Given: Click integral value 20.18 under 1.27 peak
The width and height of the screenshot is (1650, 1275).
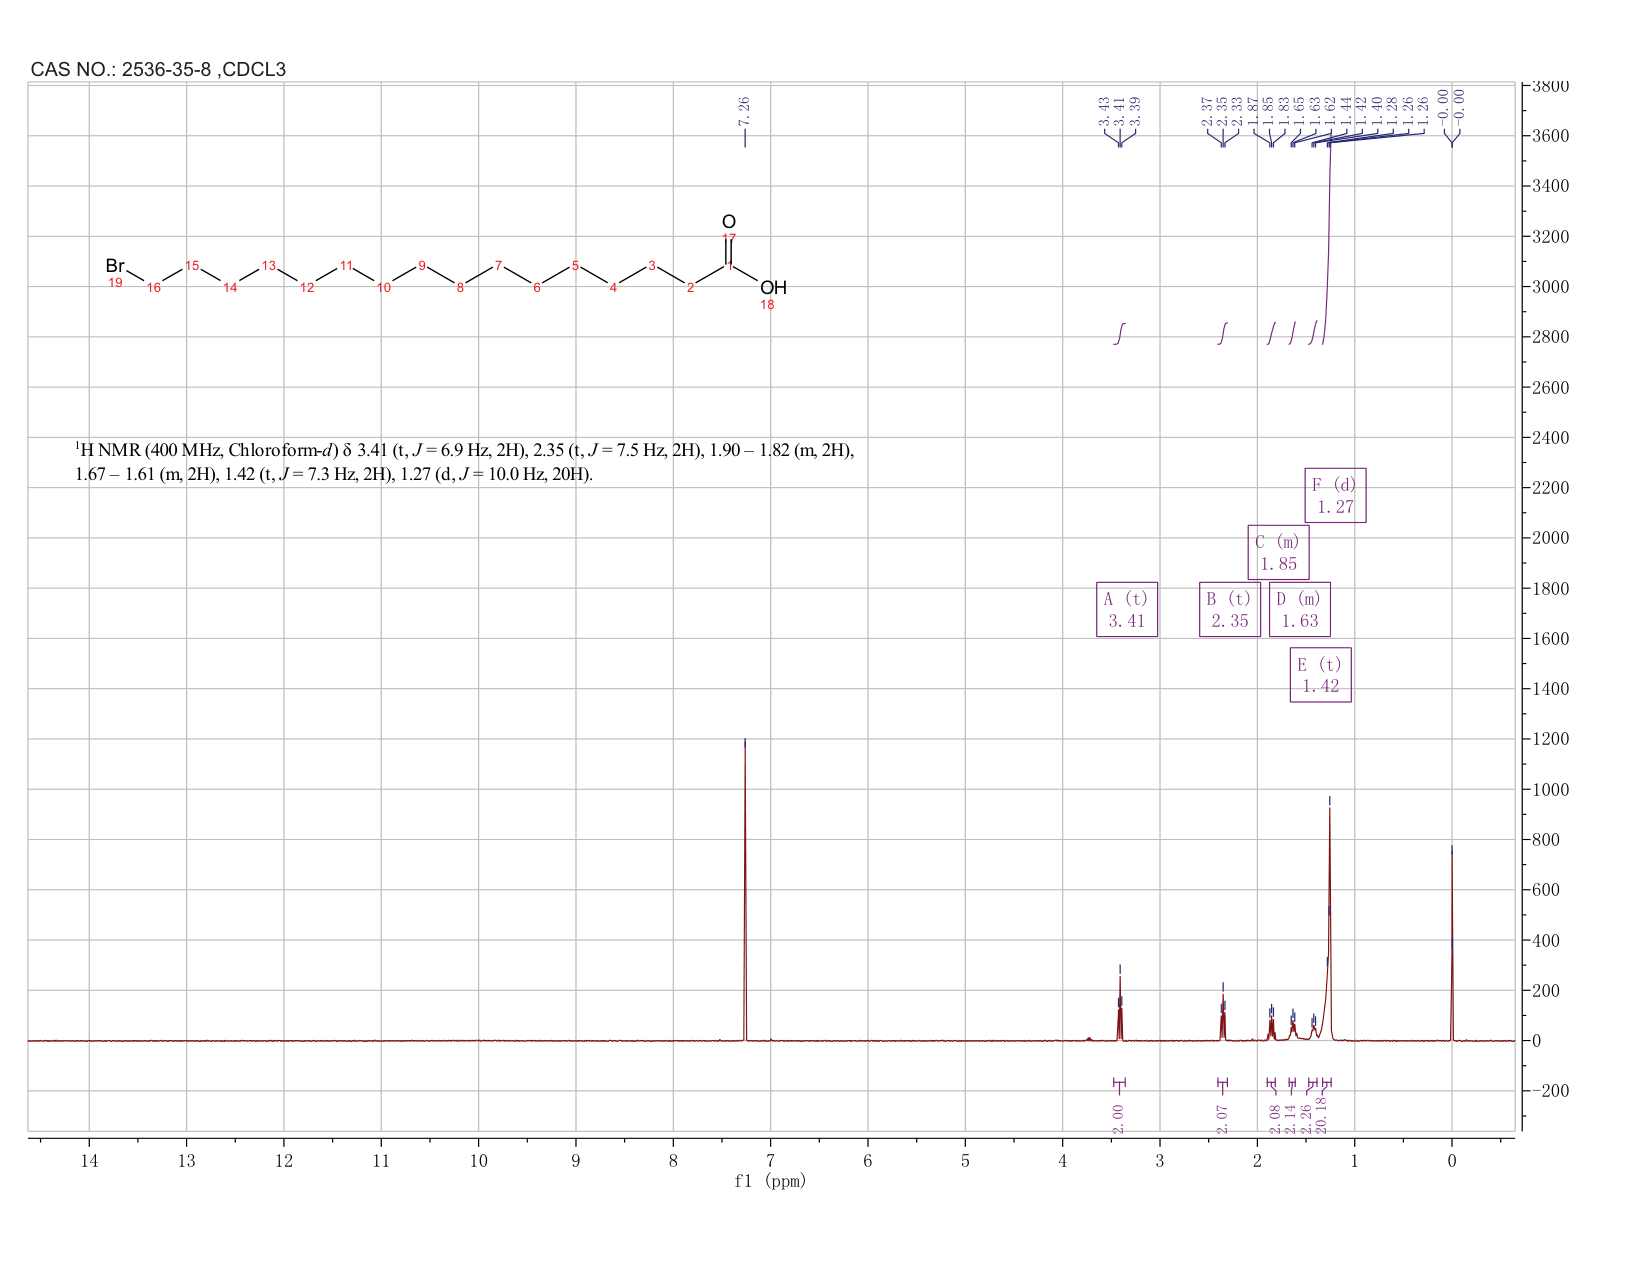Looking at the screenshot, I should pyautogui.click(x=1321, y=1115).
